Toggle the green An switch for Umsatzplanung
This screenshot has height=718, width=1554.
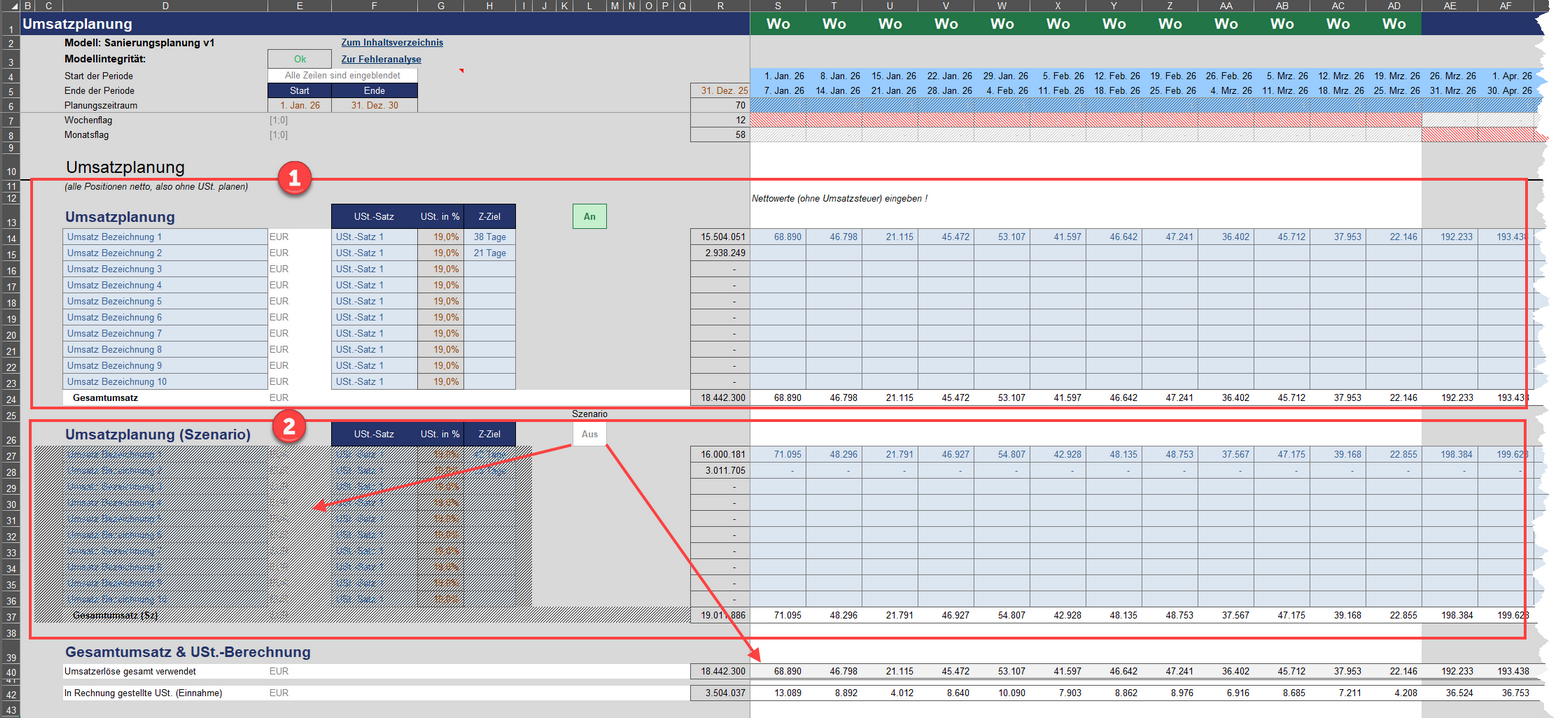pos(589,216)
